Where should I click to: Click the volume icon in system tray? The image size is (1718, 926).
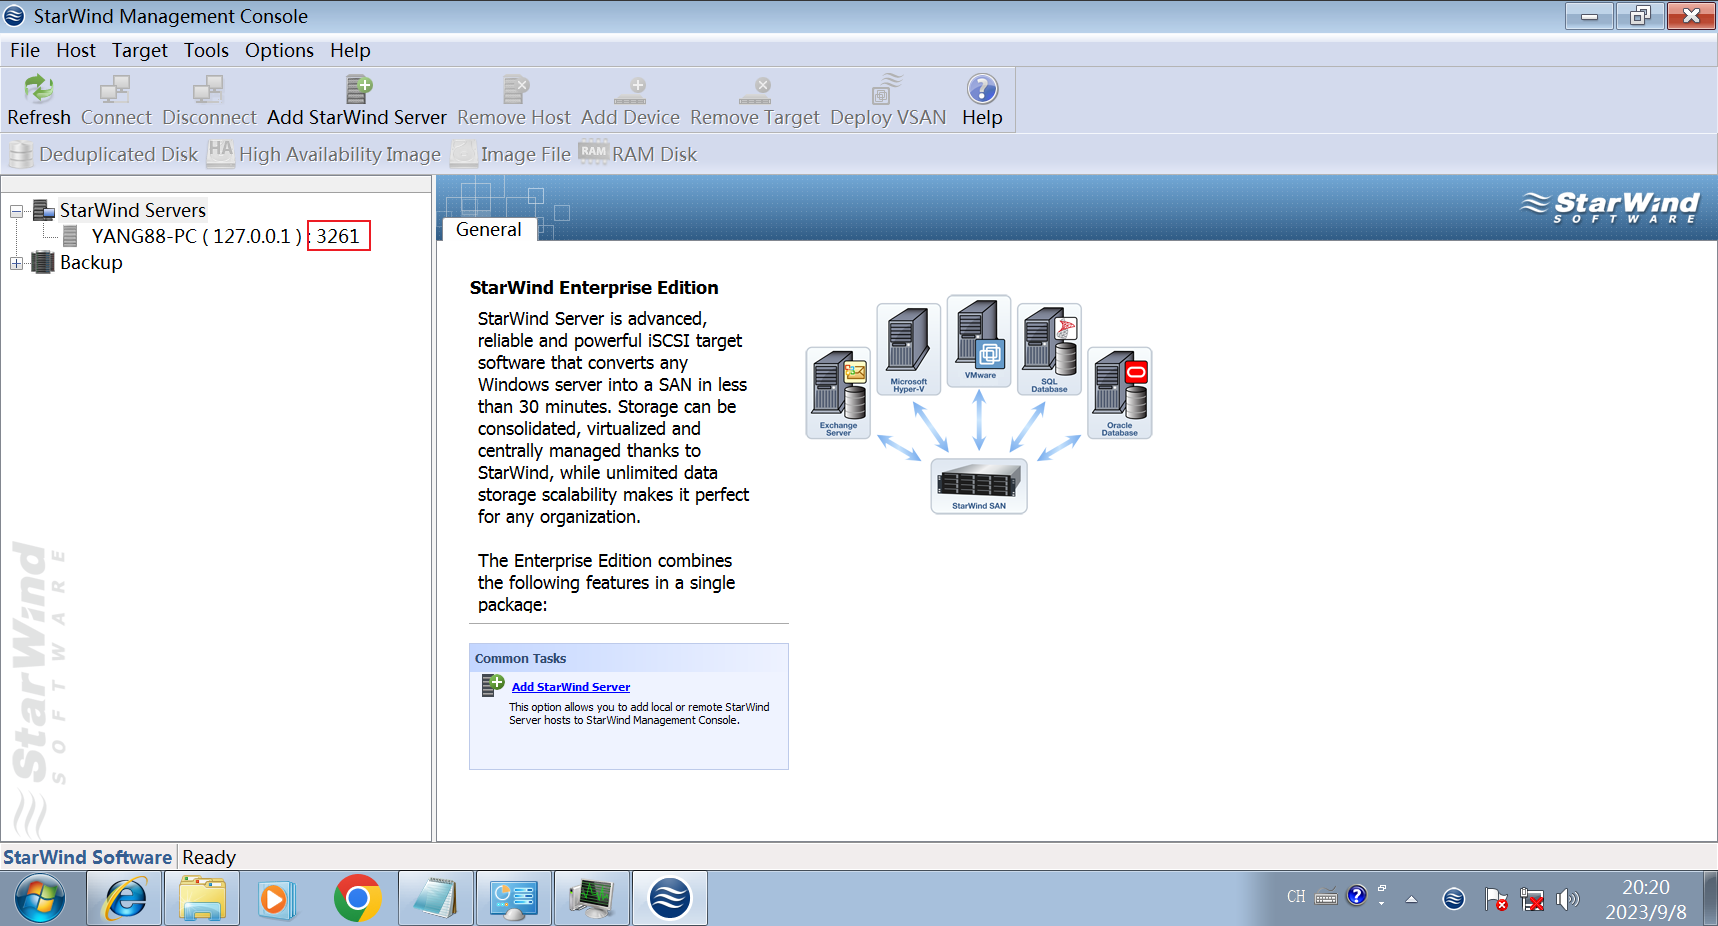click(1567, 899)
